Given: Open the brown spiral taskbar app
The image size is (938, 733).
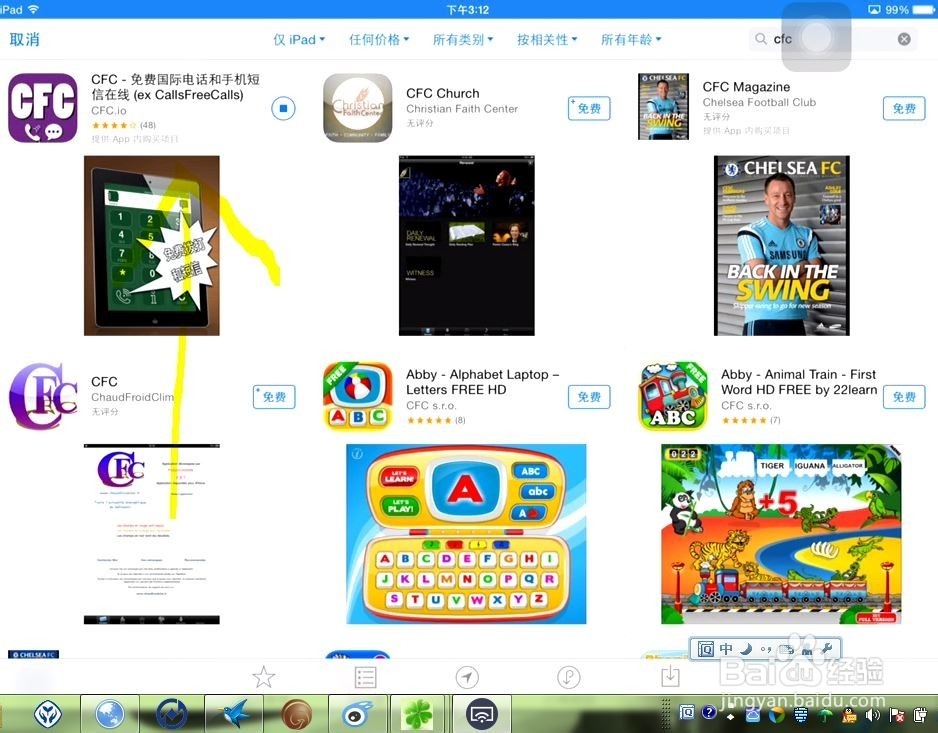Looking at the screenshot, I should pyautogui.click(x=297, y=713).
